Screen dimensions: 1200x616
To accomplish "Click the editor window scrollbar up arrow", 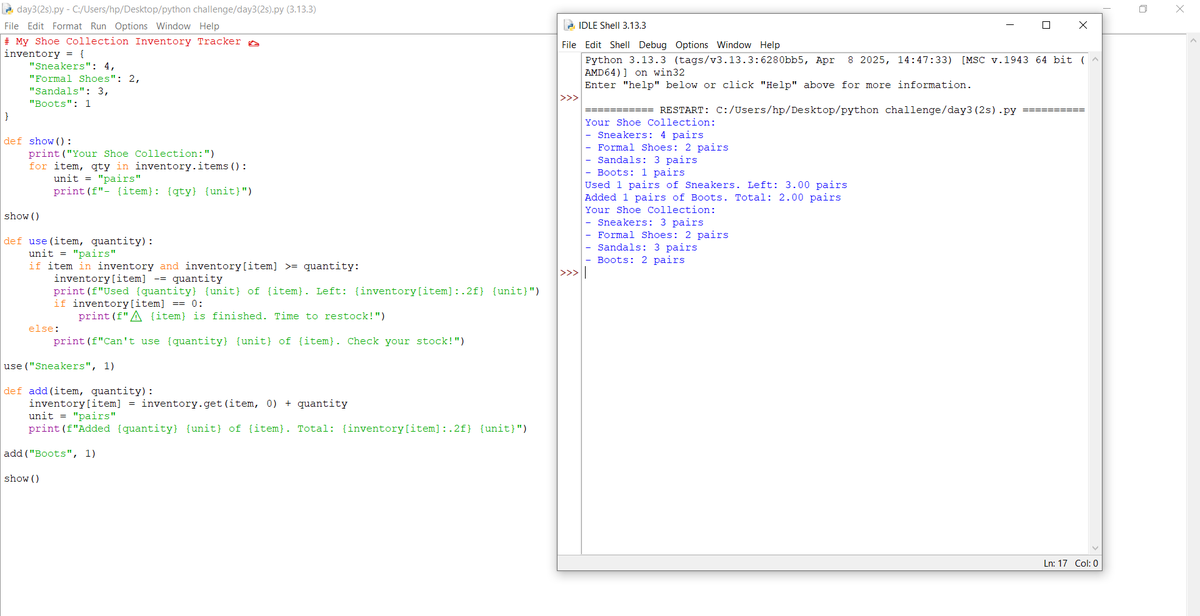I will pyautogui.click(x=1191, y=41).
